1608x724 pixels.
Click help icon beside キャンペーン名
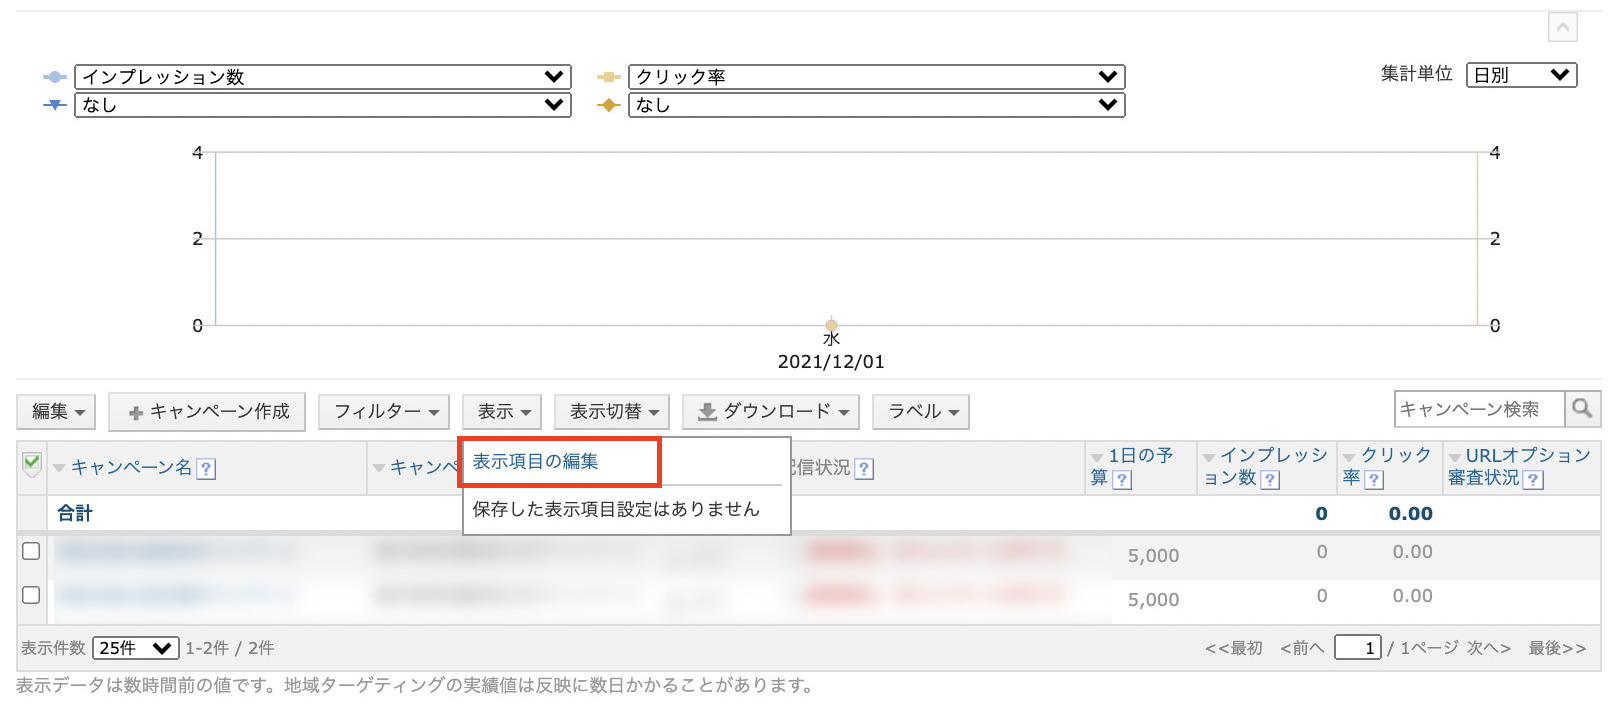pos(206,469)
